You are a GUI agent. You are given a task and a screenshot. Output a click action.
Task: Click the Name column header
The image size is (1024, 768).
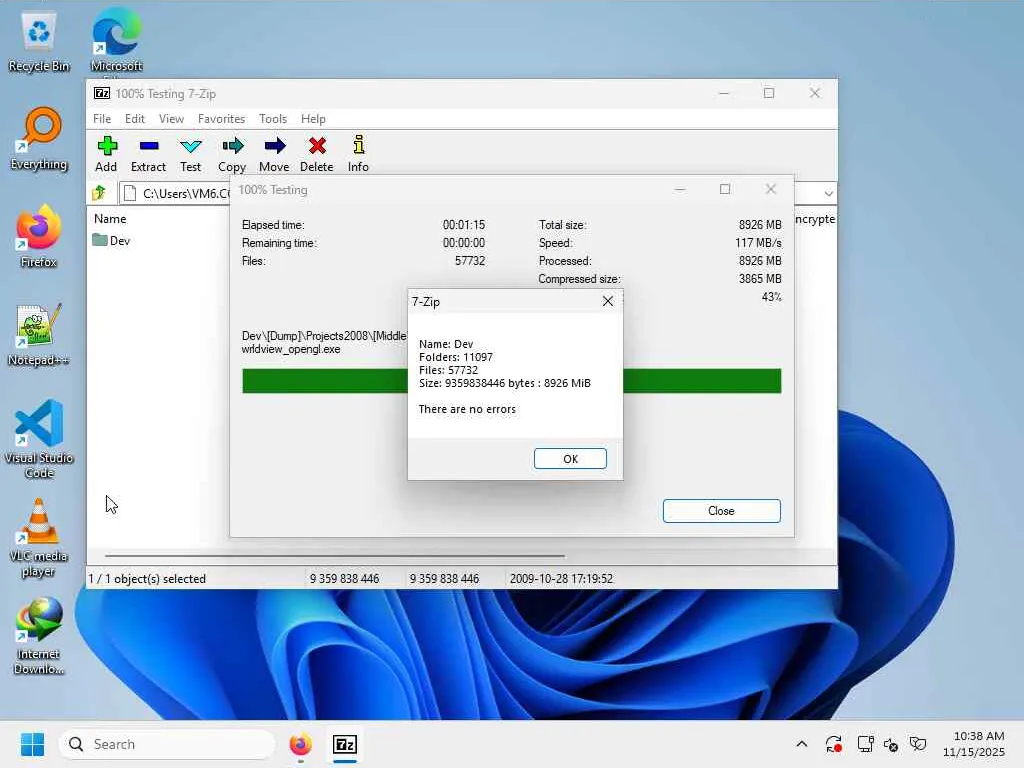110,219
